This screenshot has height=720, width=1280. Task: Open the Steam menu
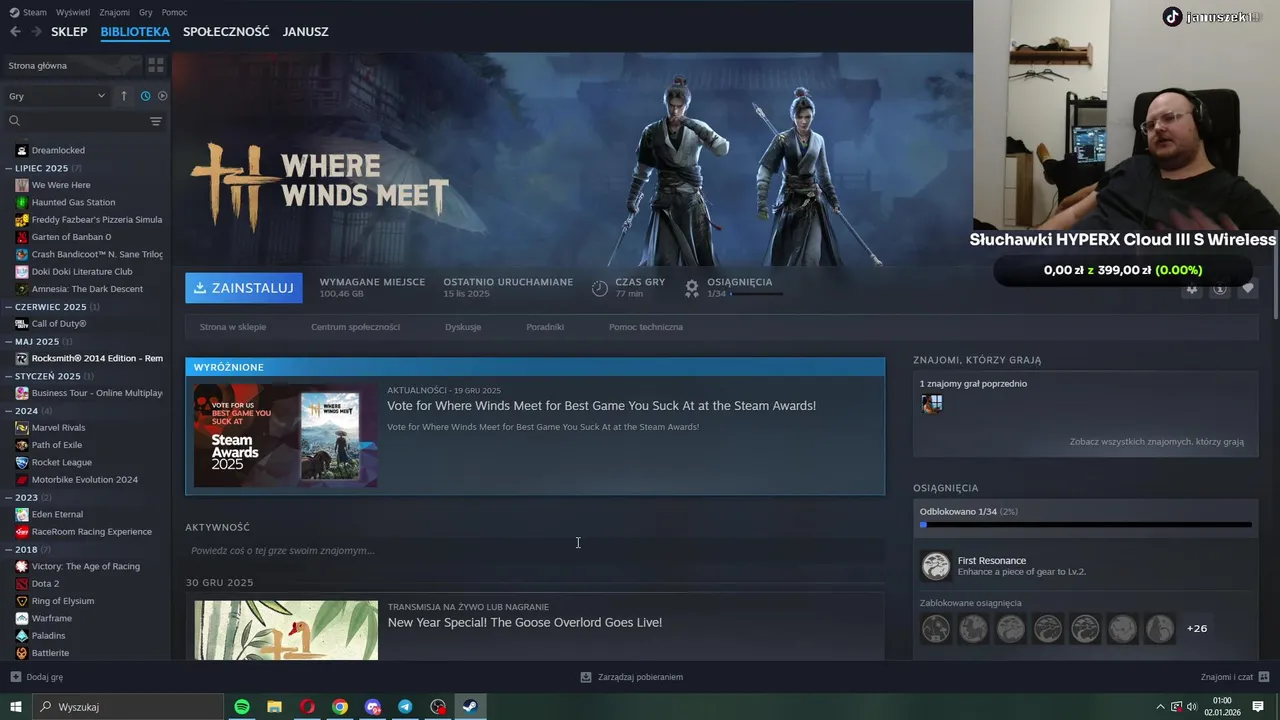(28, 12)
